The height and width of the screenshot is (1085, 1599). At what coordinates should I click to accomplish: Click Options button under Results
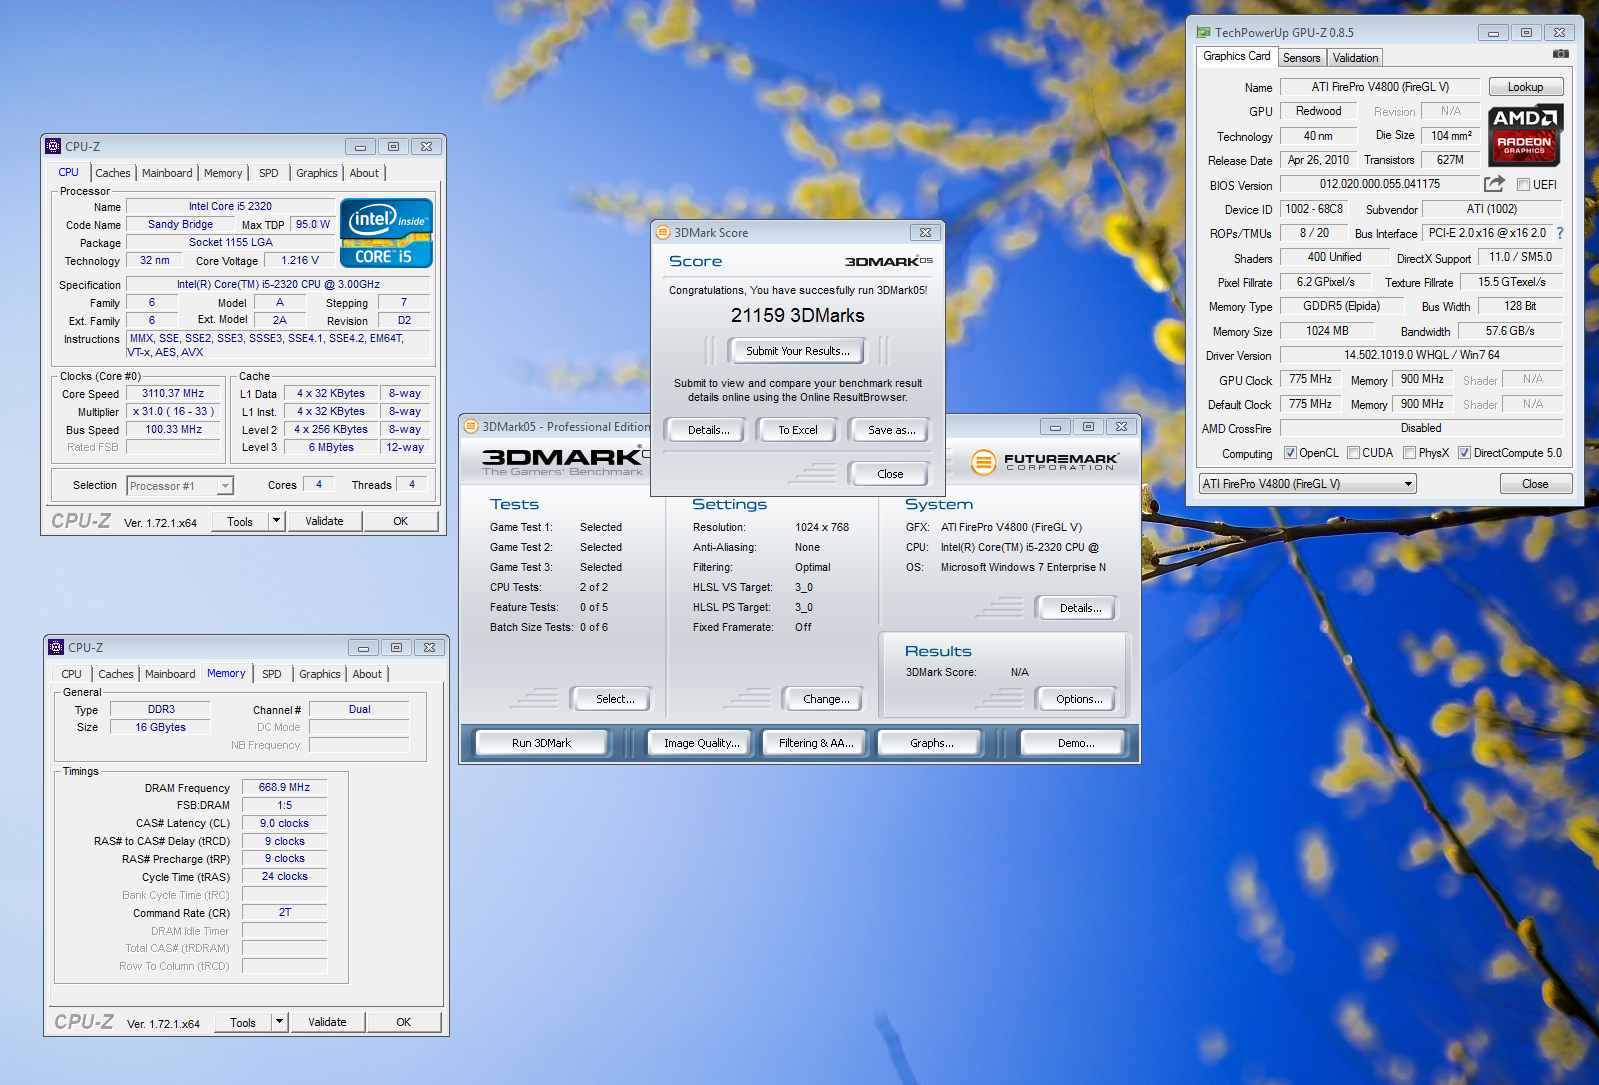[x=1079, y=699]
